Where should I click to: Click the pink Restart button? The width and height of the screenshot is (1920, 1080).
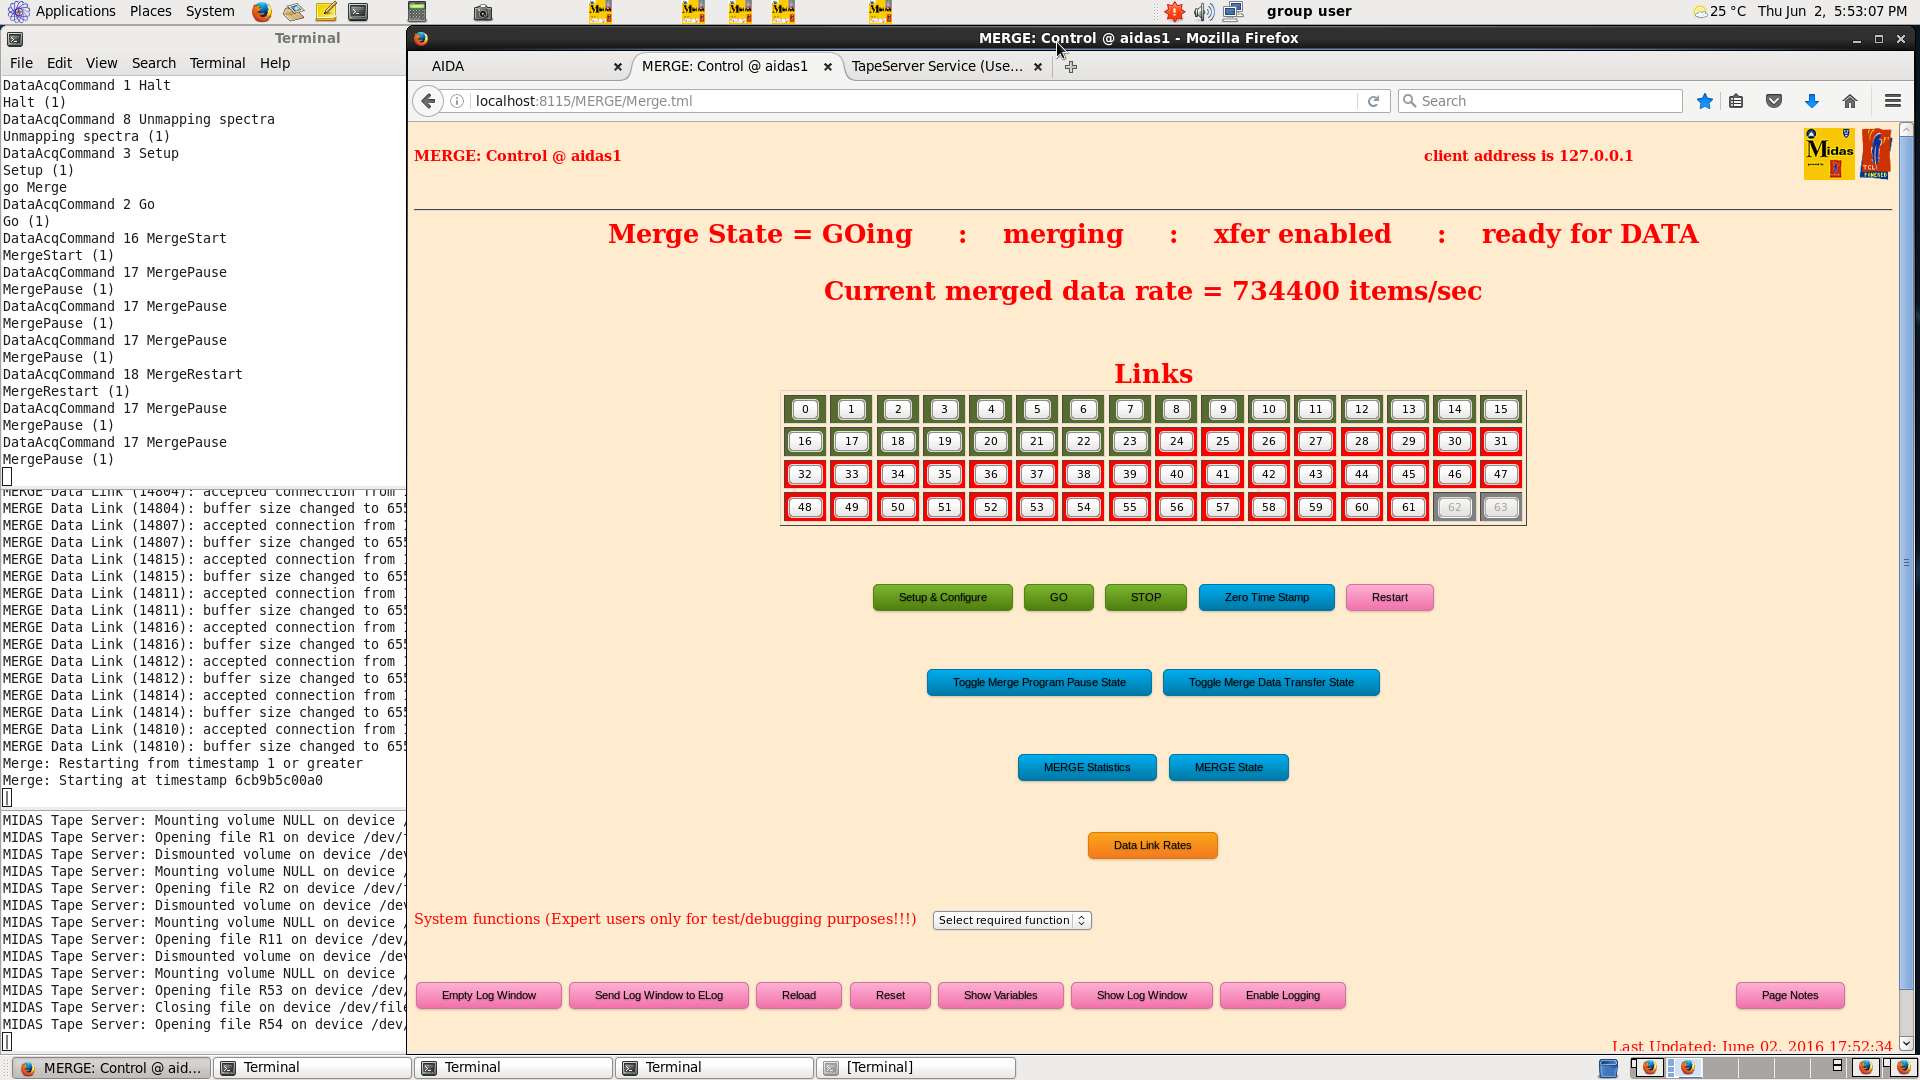1389,598
